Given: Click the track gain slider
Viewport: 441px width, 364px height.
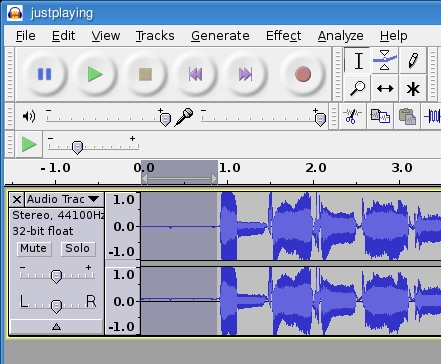Looking at the screenshot, I should pyautogui.click(x=56, y=276).
